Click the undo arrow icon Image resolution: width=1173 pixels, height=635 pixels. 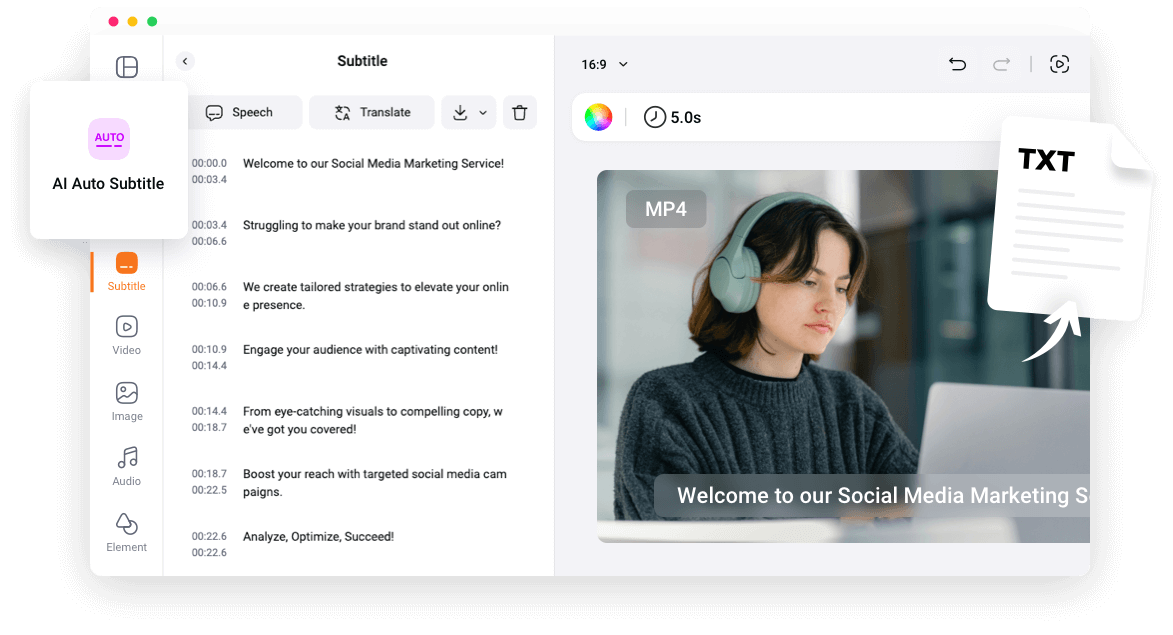(958, 64)
